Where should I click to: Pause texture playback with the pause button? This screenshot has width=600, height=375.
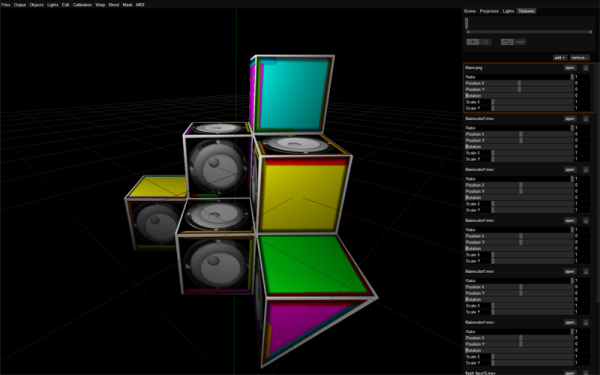485,42
